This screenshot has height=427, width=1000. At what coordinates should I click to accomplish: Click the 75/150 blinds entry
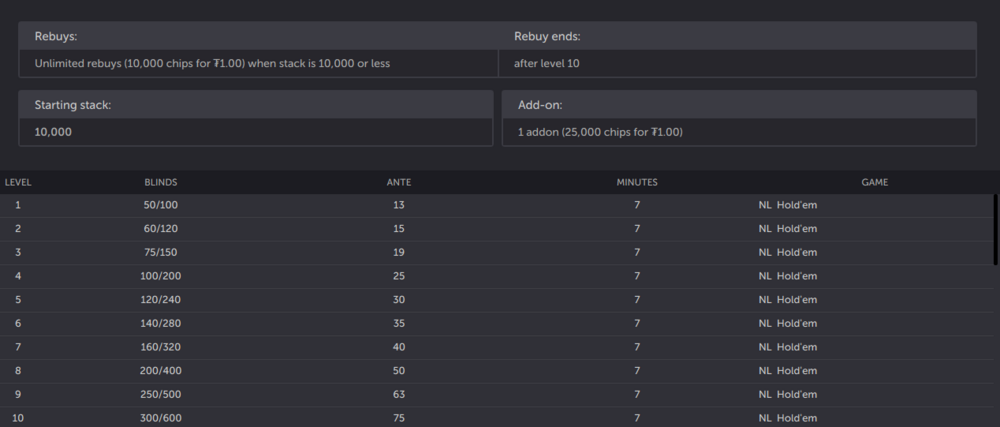pyautogui.click(x=161, y=252)
